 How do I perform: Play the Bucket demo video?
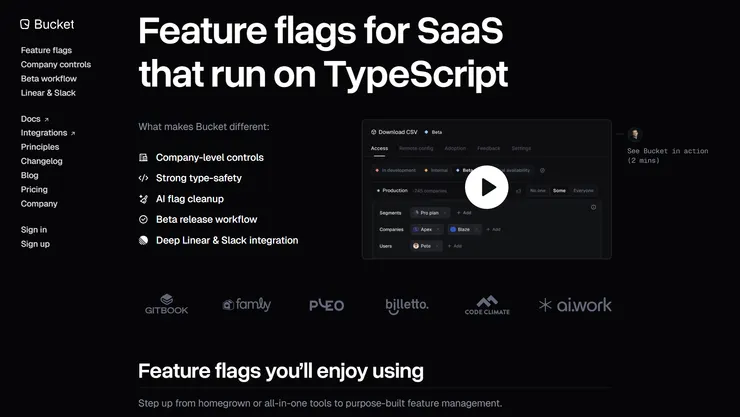pyautogui.click(x=487, y=187)
